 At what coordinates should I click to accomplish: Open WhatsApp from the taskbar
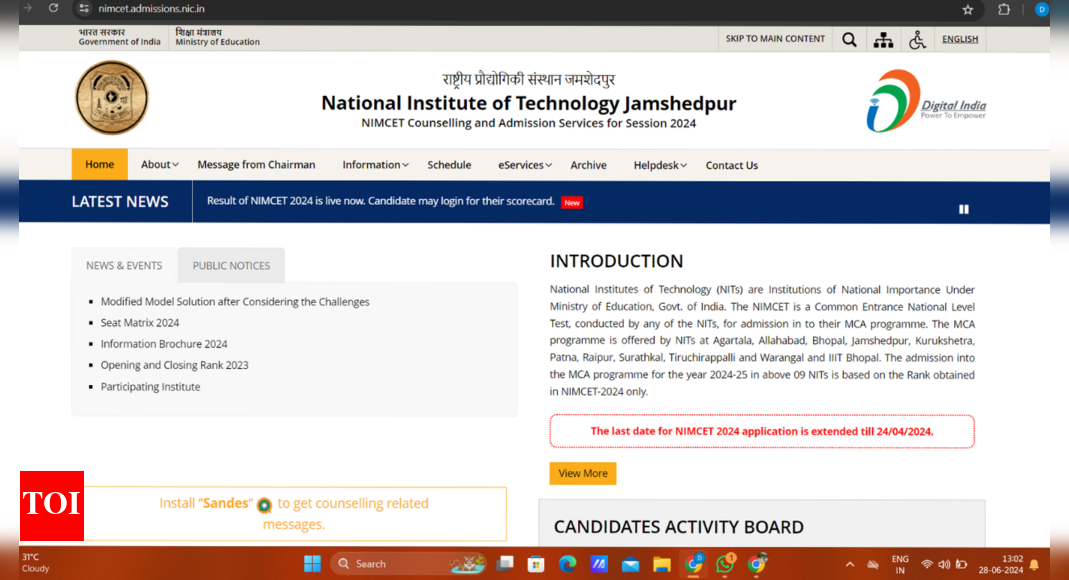727,563
